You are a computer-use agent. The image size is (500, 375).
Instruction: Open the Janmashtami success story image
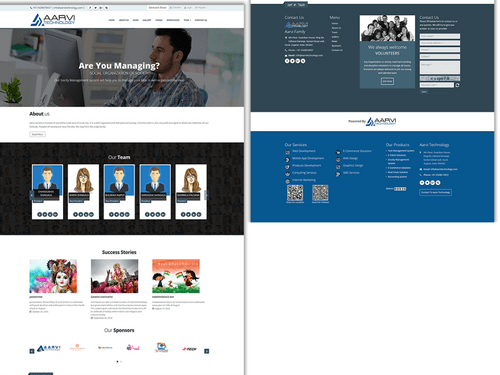(x=53, y=276)
